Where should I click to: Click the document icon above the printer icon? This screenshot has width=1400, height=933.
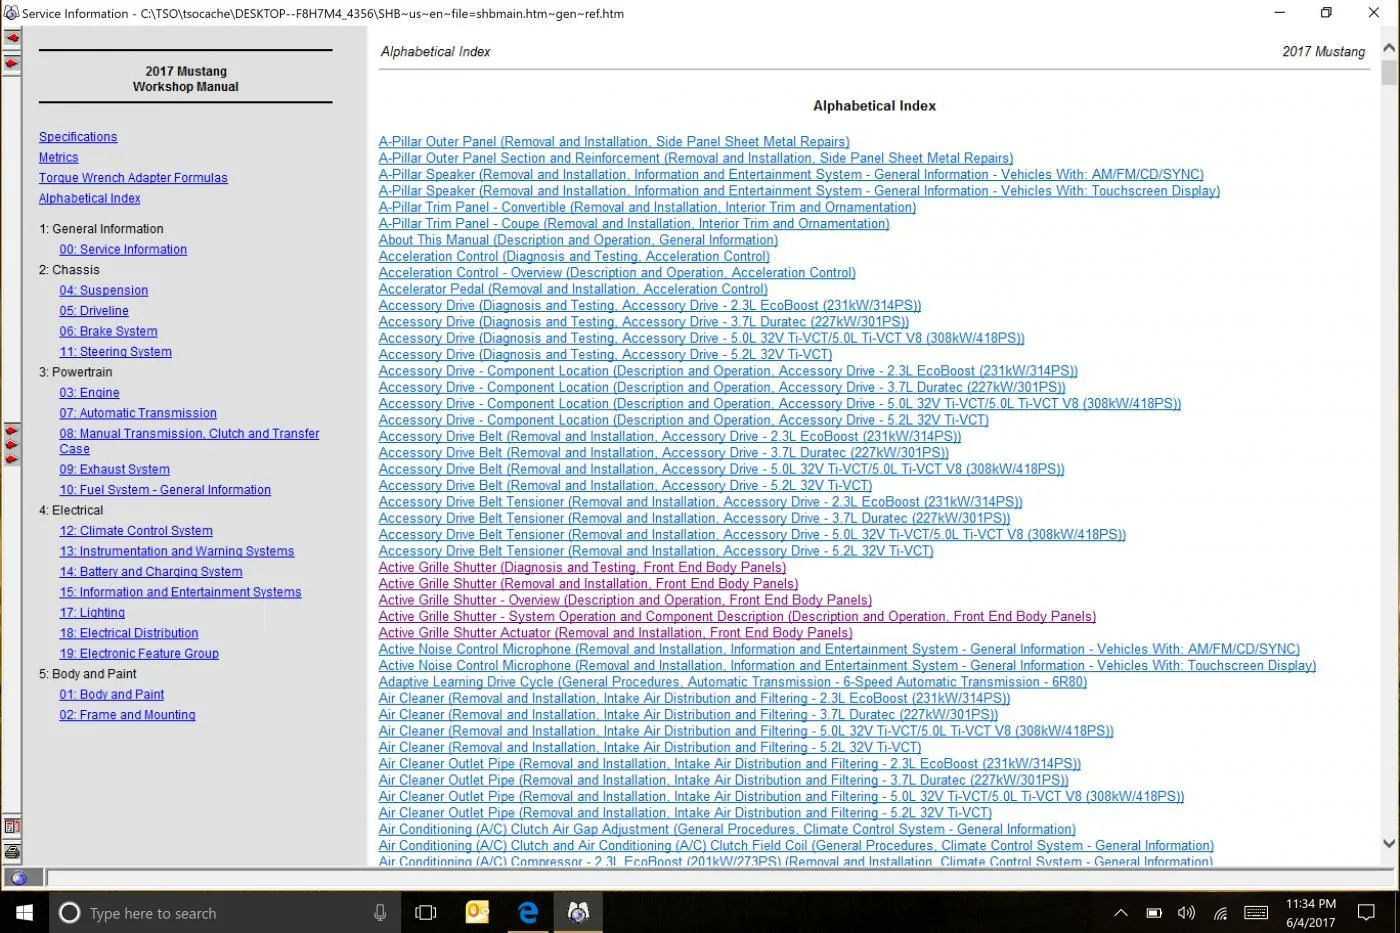(x=12, y=826)
